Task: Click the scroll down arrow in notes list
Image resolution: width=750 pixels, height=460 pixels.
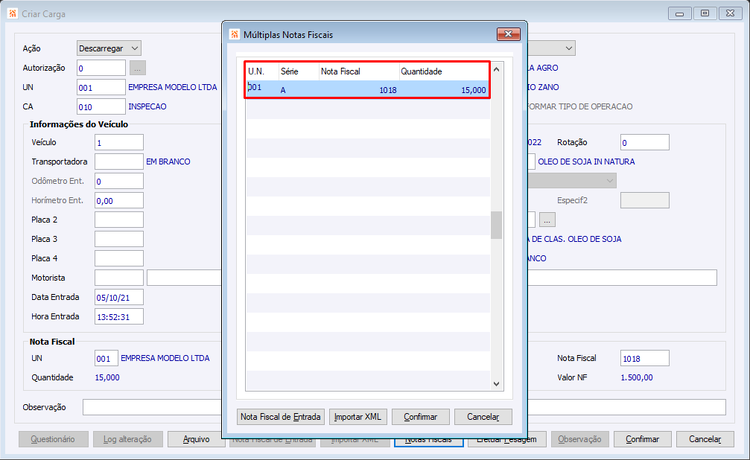Action: 496,383
